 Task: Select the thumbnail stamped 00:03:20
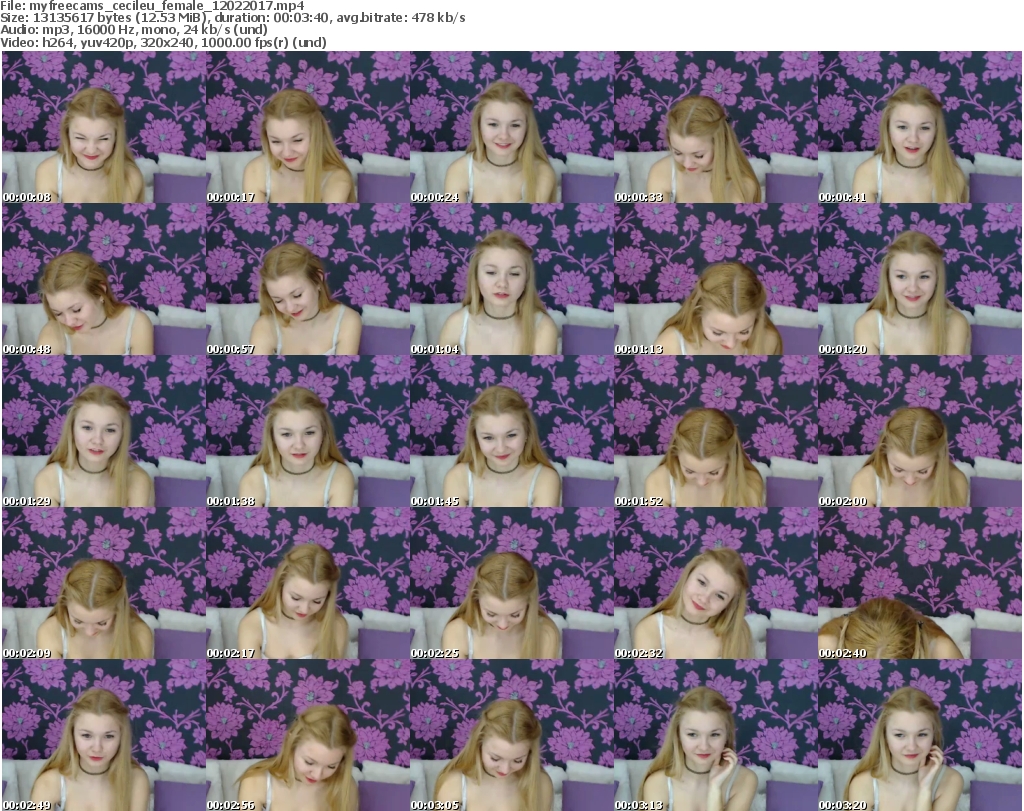pos(920,735)
